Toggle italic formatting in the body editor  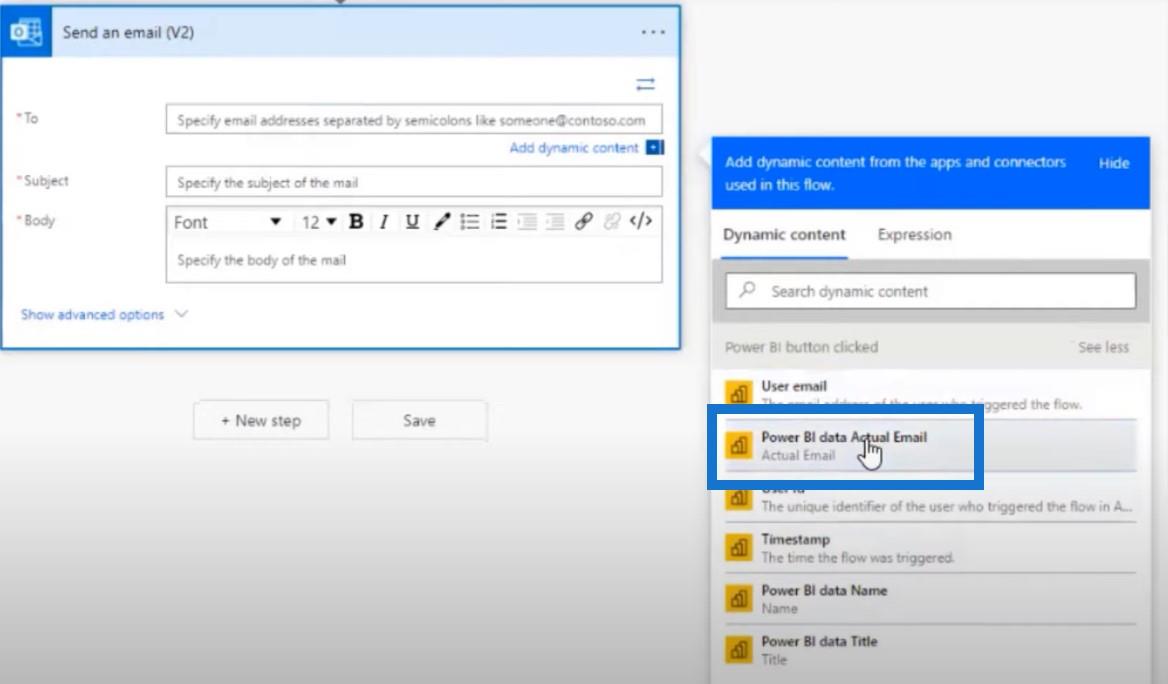pyautogui.click(x=384, y=221)
